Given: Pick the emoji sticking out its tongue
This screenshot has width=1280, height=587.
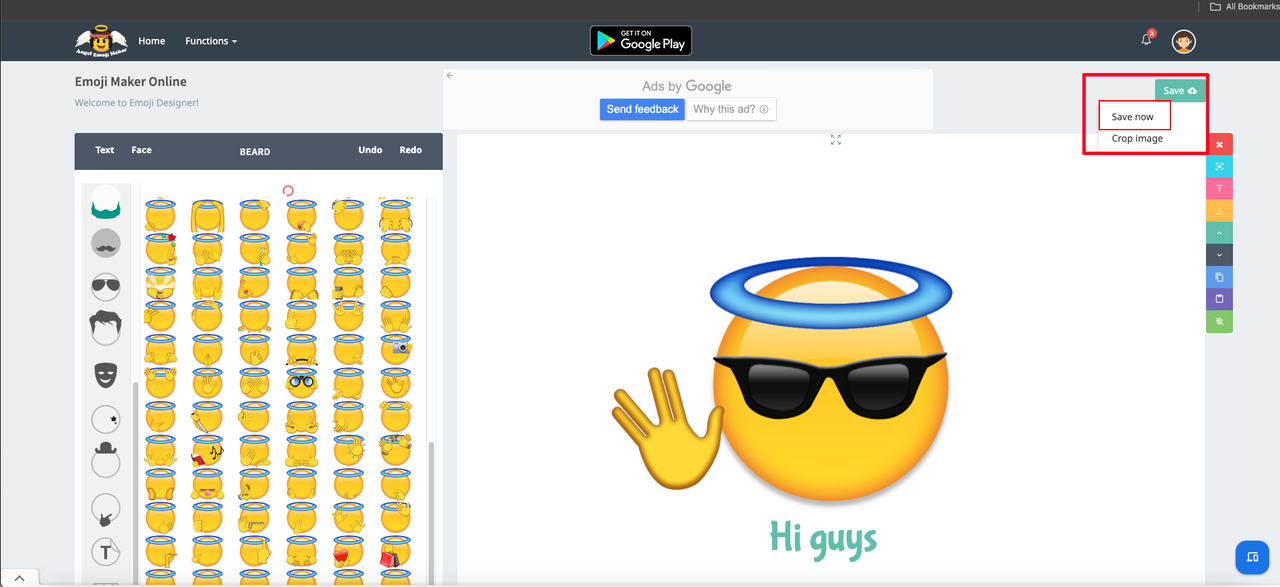Looking at the screenshot, I should [x=208, y=486].
